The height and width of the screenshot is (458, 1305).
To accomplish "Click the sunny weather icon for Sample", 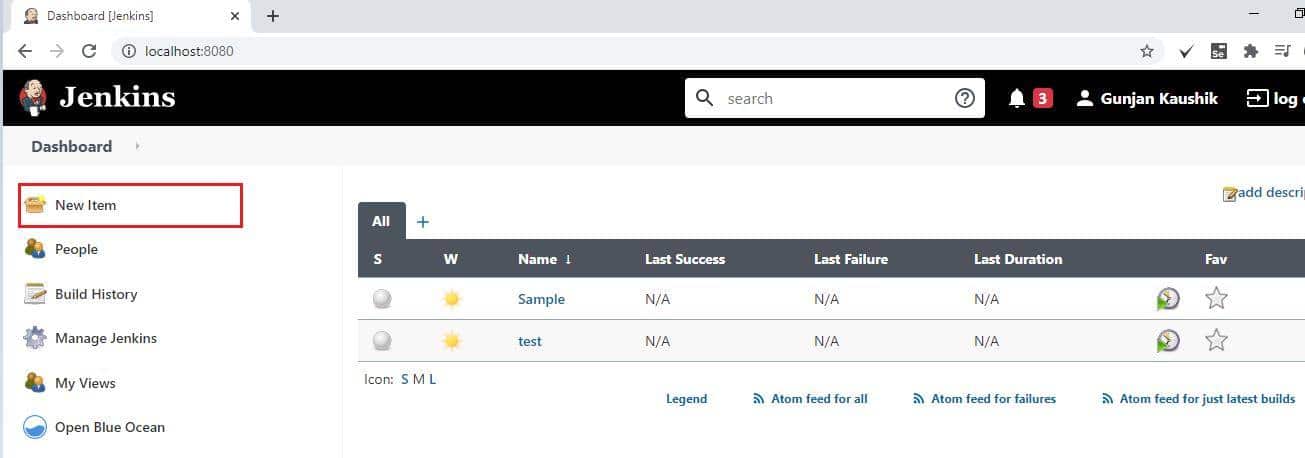I will pyautogui.click(x=451, y=299).
